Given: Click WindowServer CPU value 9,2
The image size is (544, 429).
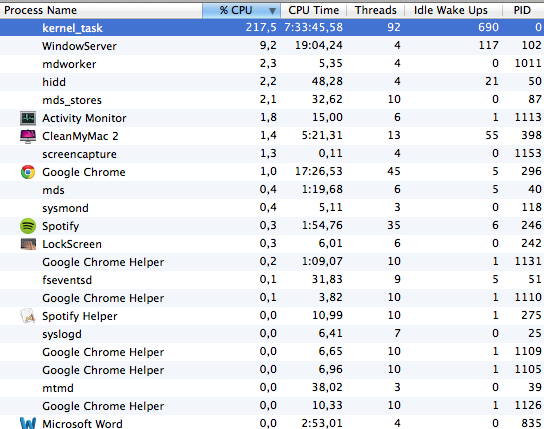Looking at the screenshot, I should click(x=268, y=45).
